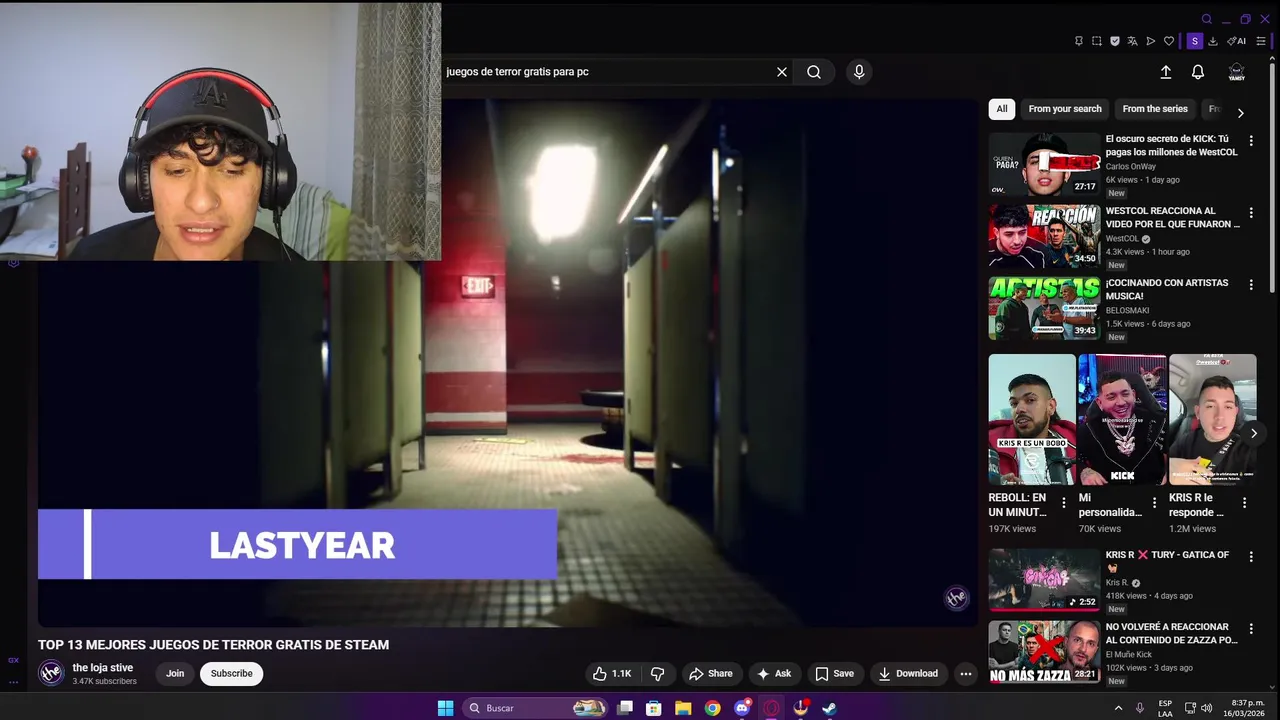Click the video player area
This screenshot has height=720, width=1280.
(508, 362)
